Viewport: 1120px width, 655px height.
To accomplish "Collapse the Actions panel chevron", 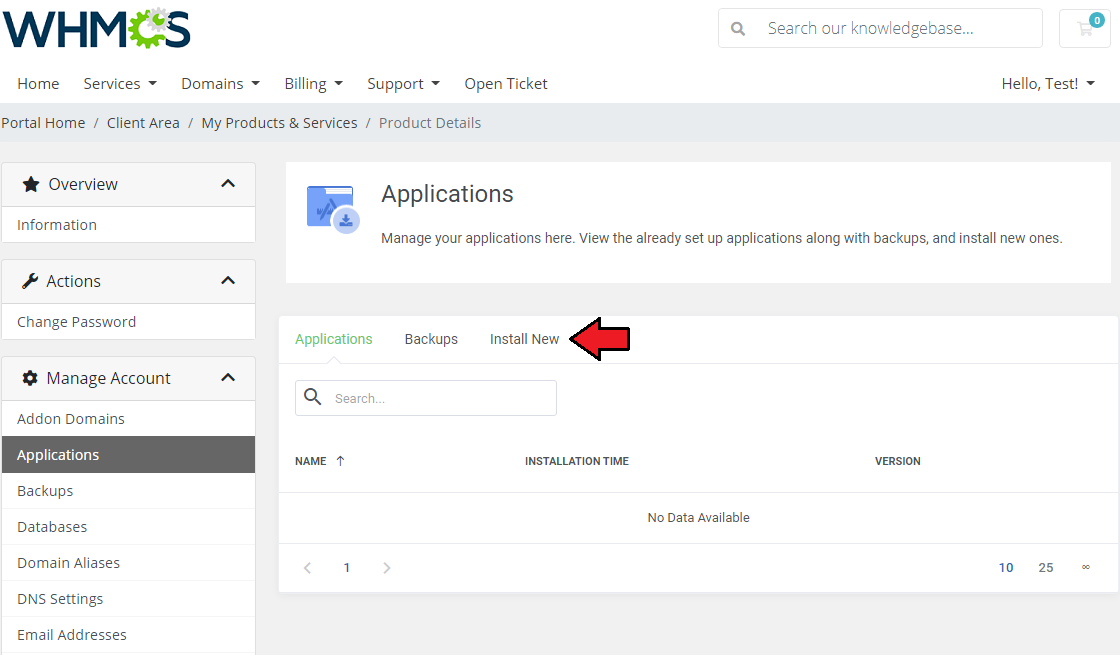I will (x=228, y=281).
